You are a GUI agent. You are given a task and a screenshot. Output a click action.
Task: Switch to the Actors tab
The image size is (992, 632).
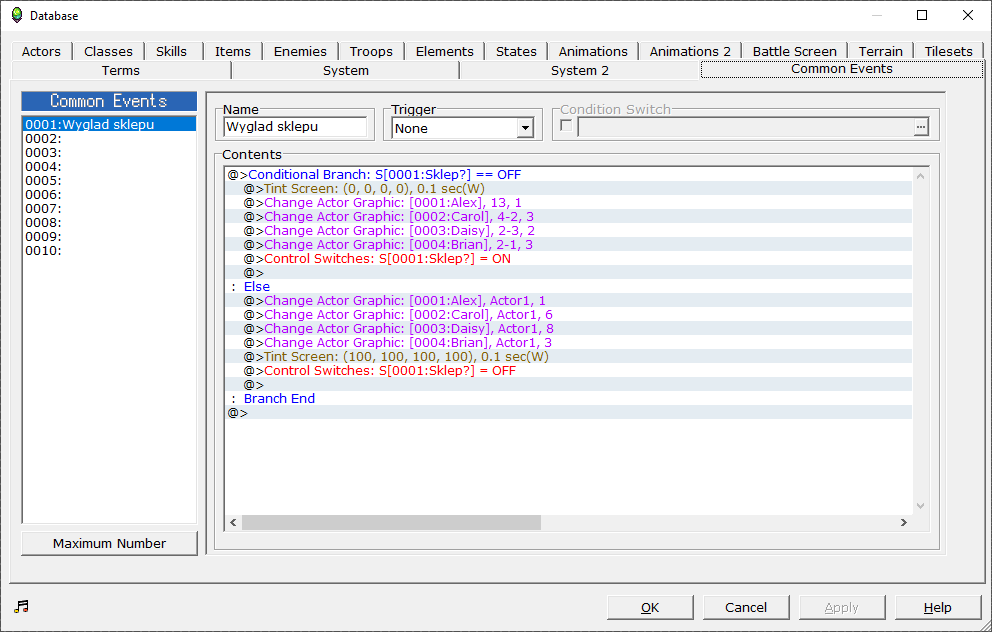pyautogui.click(x=41, y=51)
